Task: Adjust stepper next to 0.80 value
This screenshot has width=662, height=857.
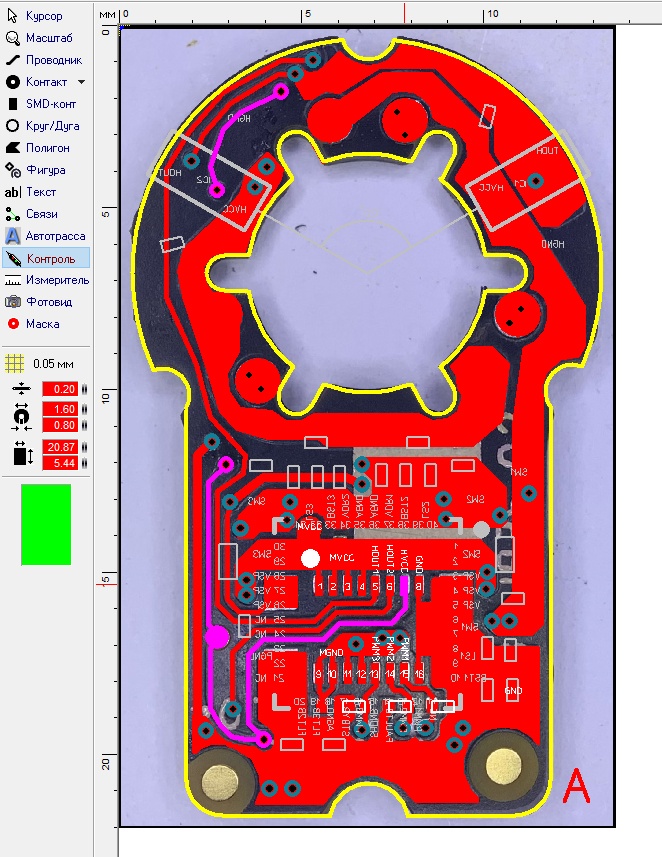Action: click(x=84, y=425)
